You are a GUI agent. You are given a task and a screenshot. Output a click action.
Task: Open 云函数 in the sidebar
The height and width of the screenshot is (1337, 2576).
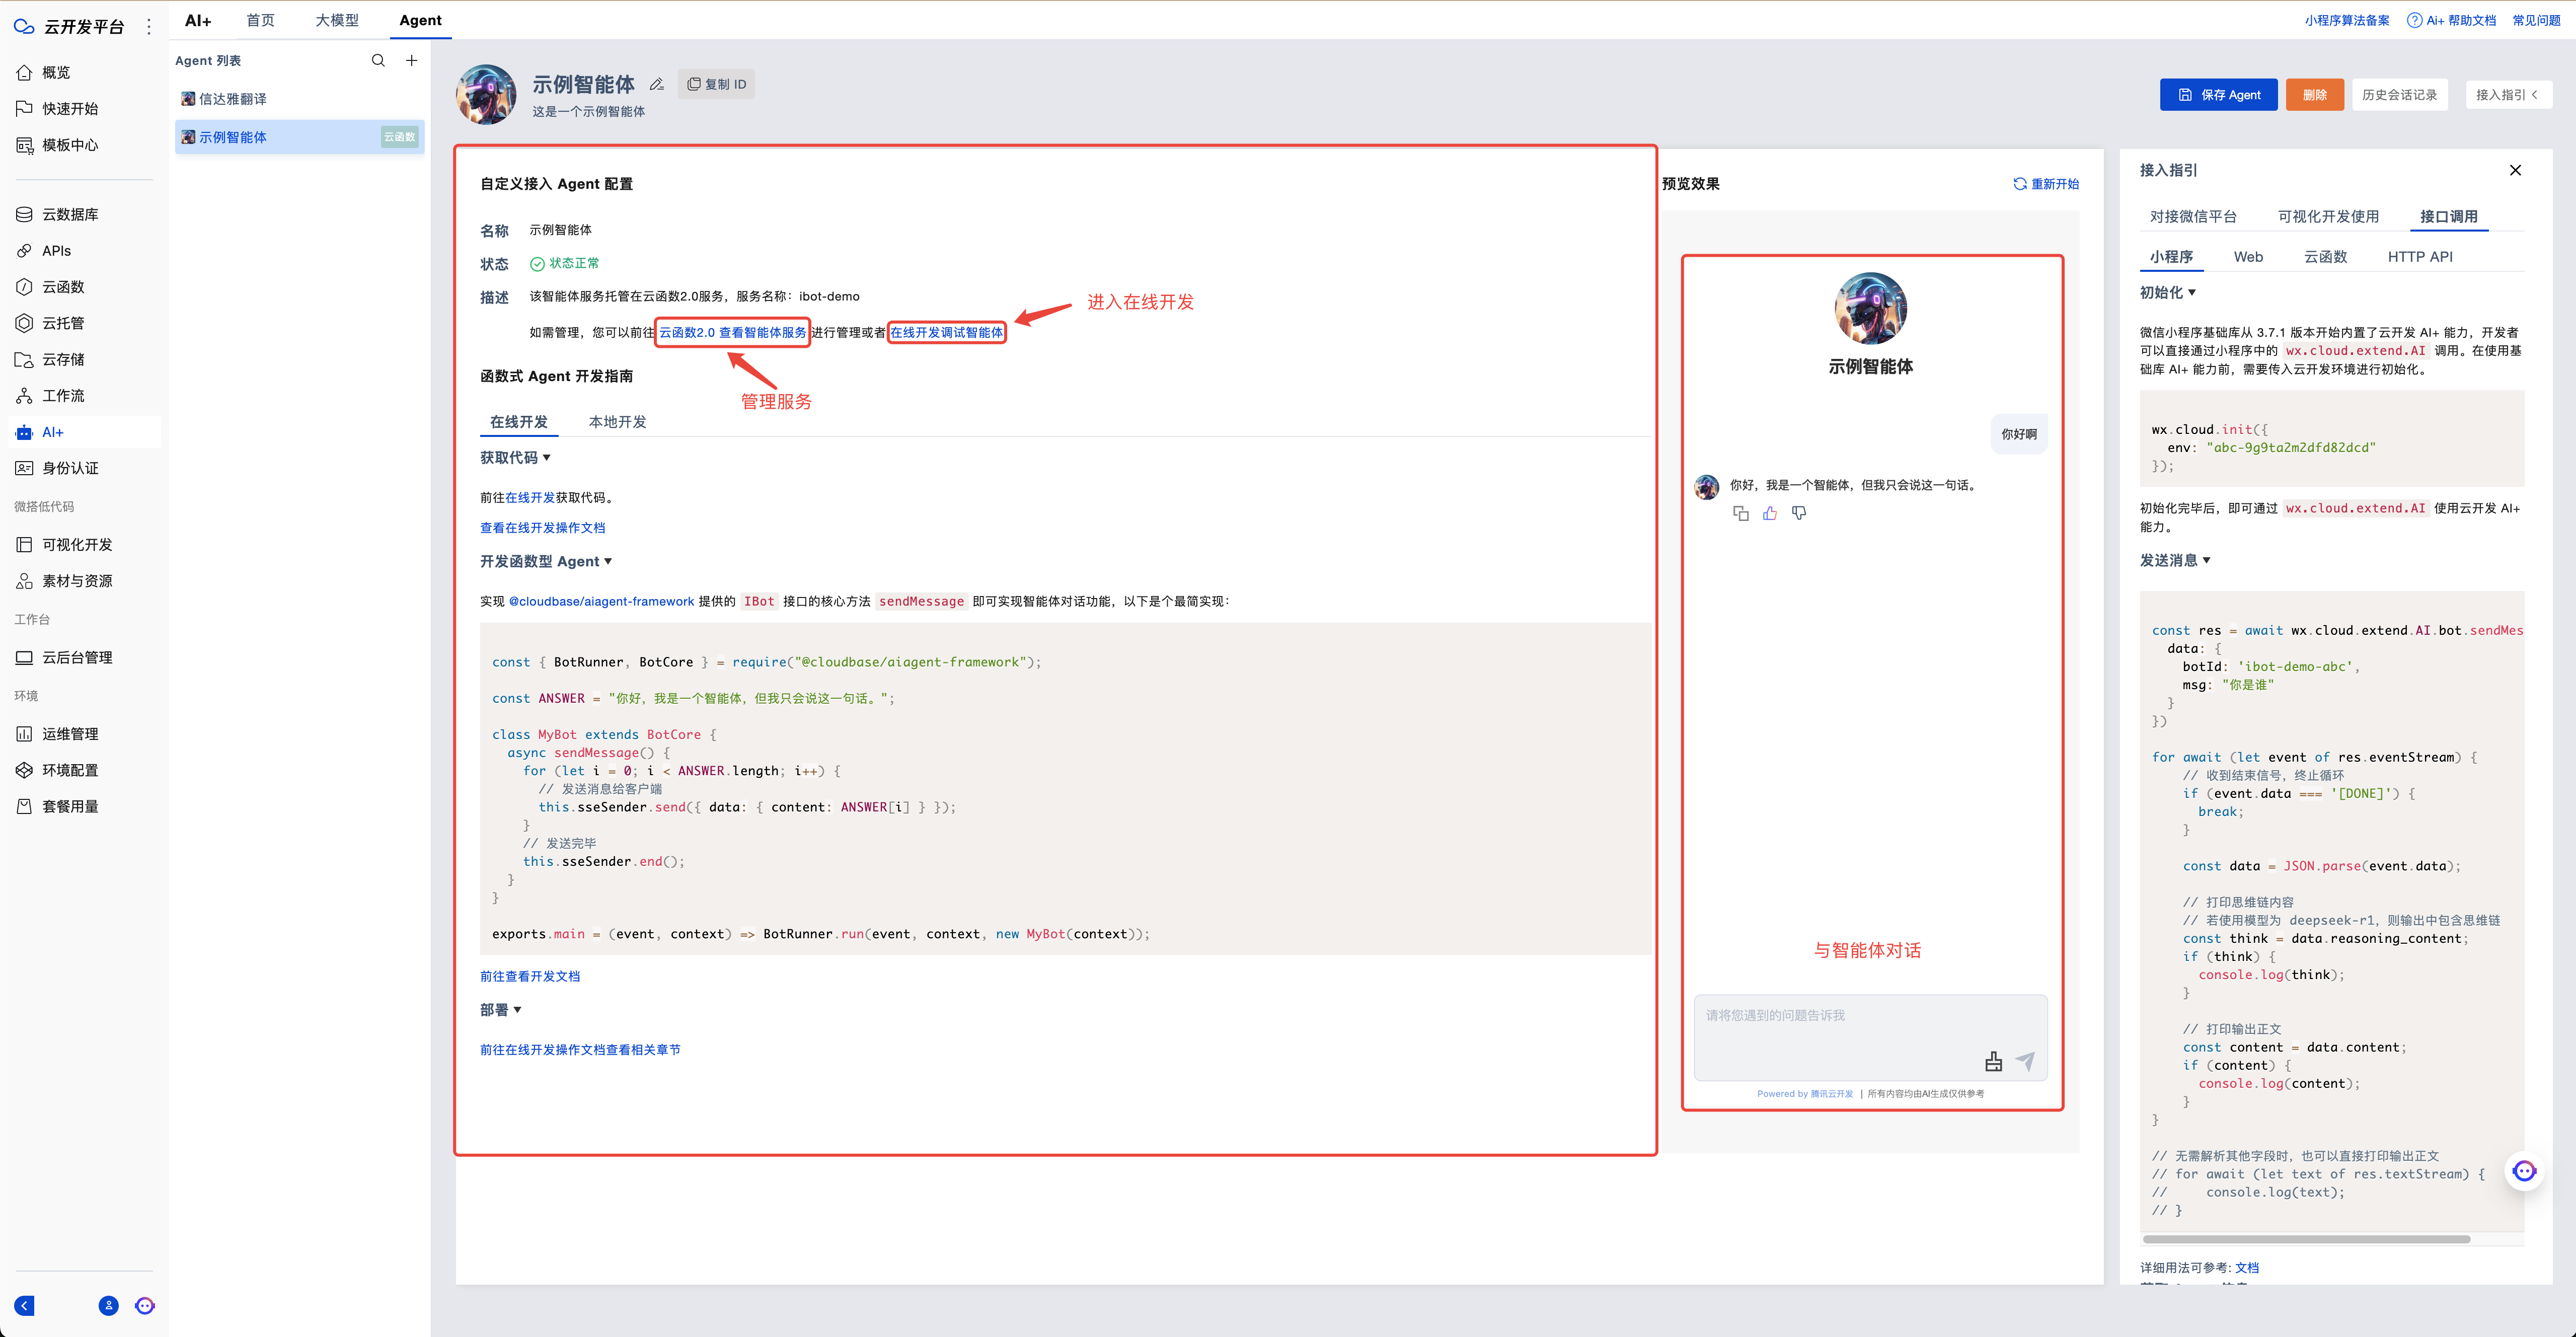click(x=63, y=287)
